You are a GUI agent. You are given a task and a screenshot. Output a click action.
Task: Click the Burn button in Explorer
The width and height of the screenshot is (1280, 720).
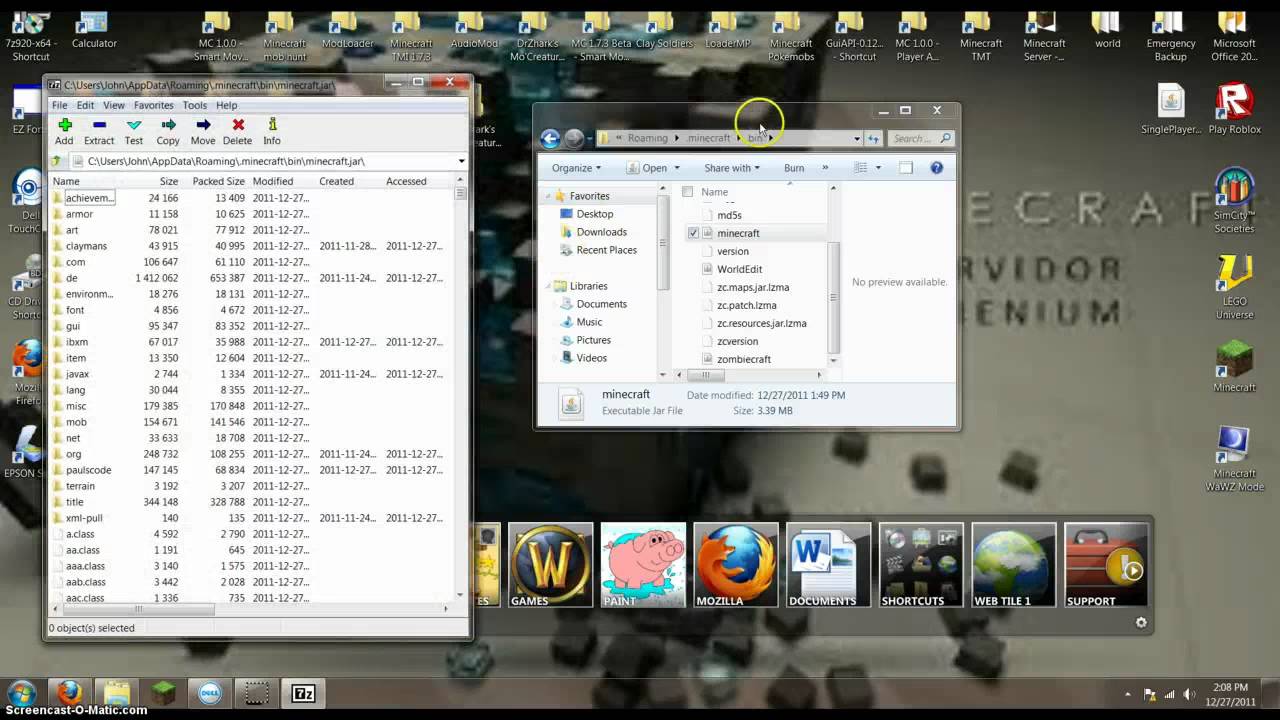click(x=794, y=168)
